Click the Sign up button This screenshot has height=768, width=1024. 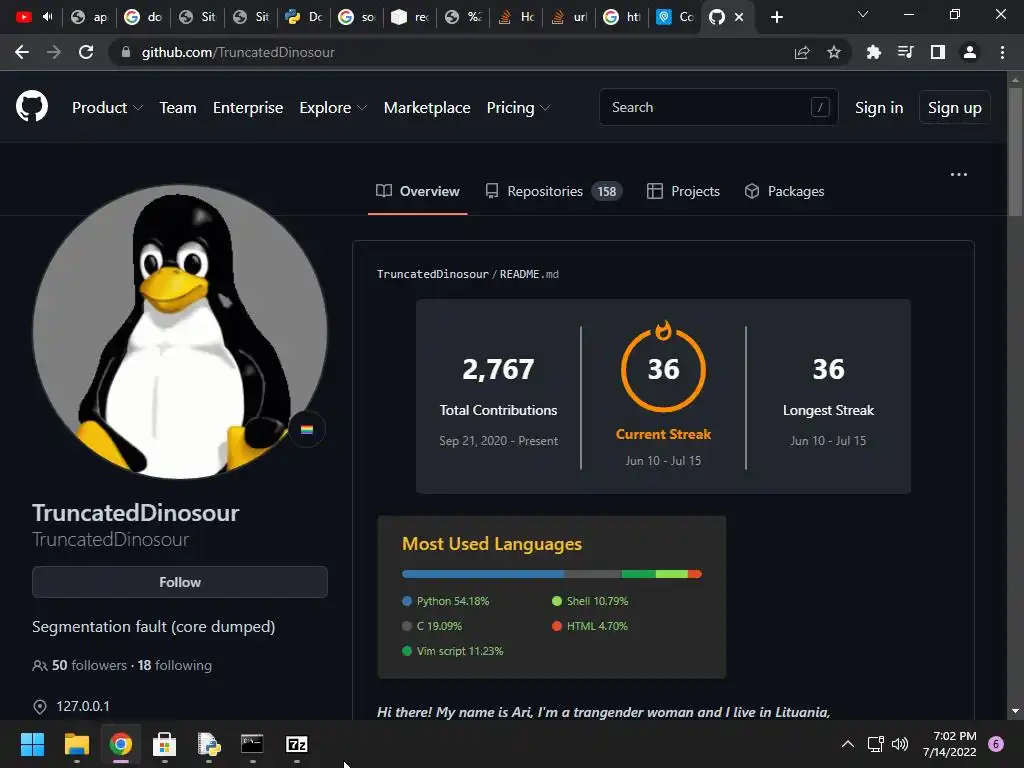pyautogui.click(x=955, y=108)
